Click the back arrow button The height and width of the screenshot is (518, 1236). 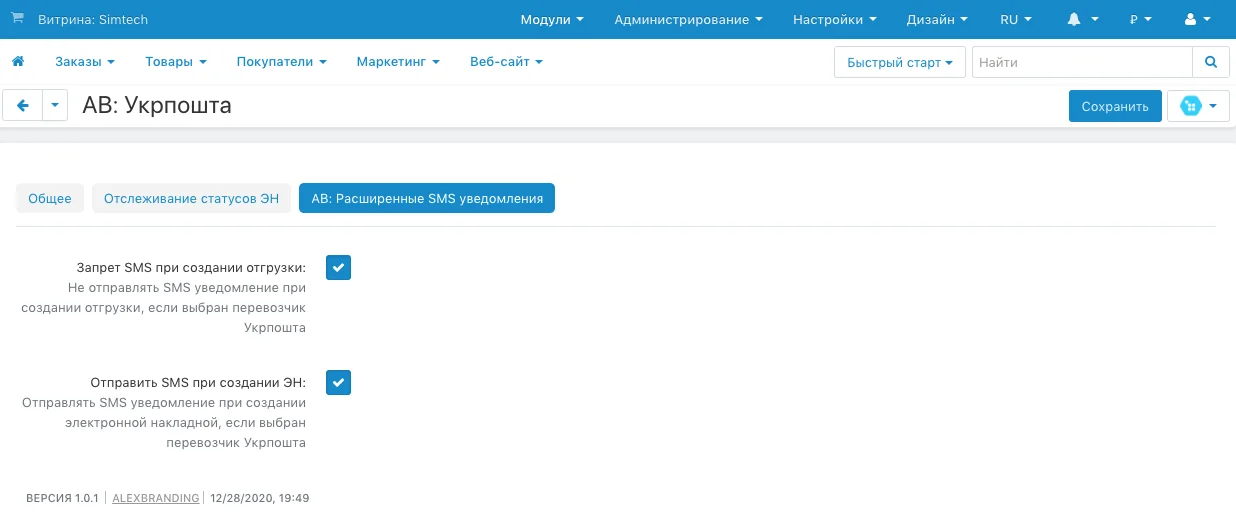click(23, 105)
